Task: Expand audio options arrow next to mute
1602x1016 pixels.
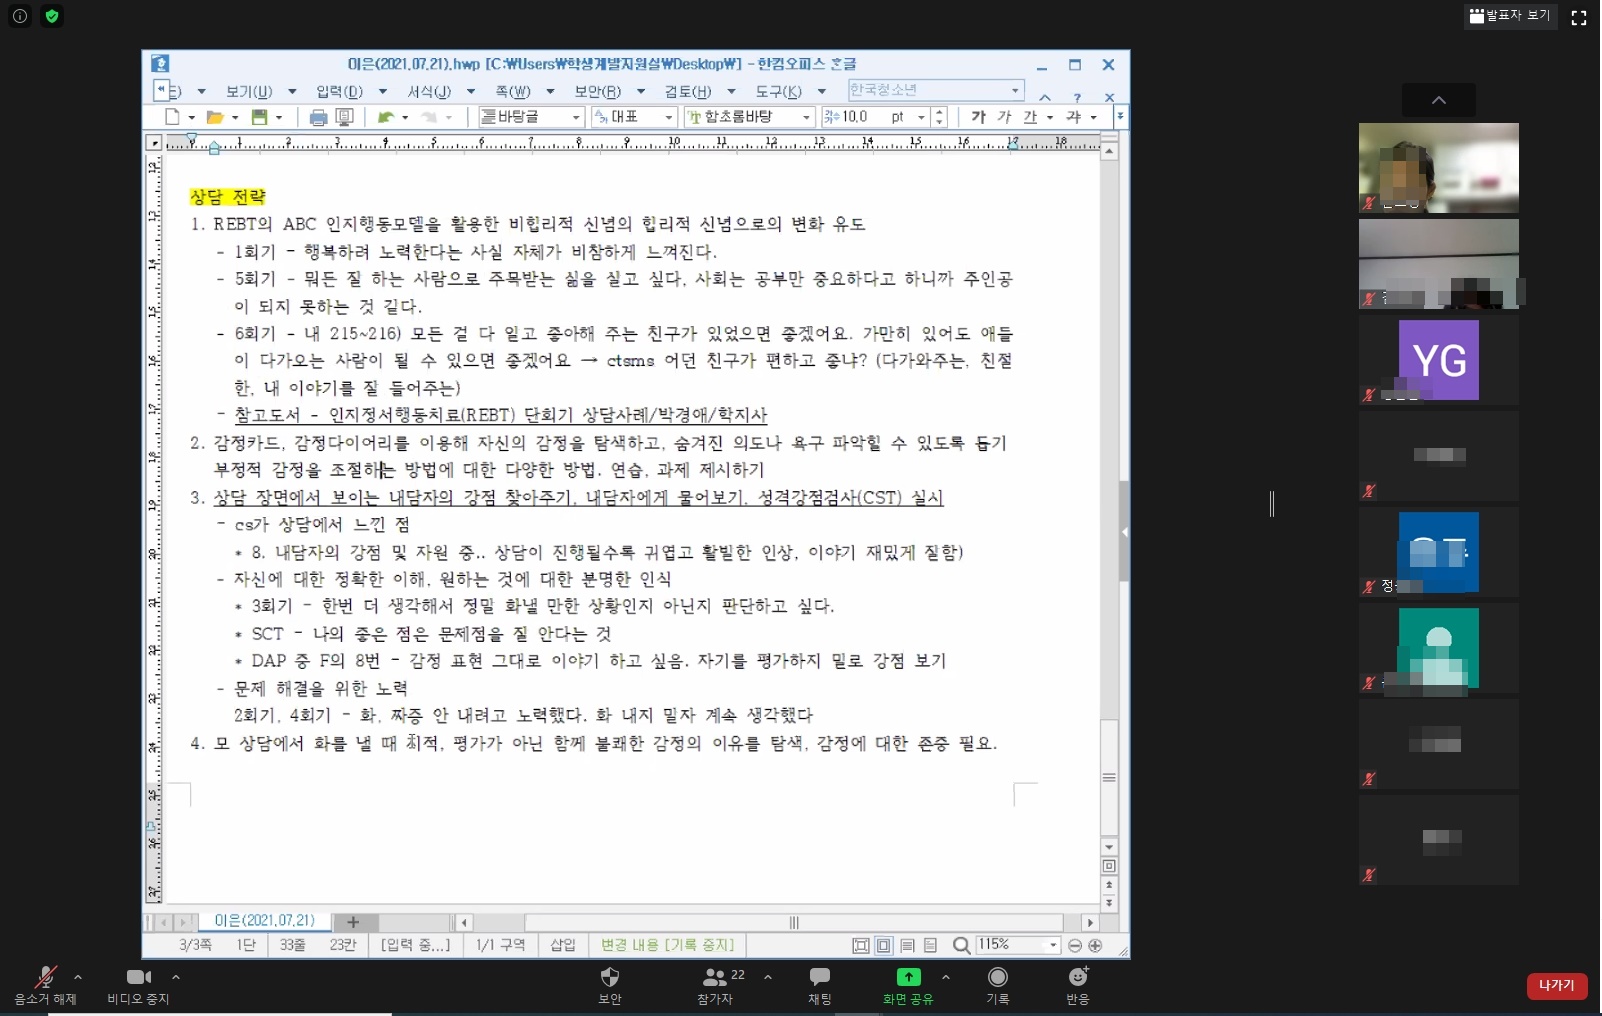Action: [x=78, y=977]
